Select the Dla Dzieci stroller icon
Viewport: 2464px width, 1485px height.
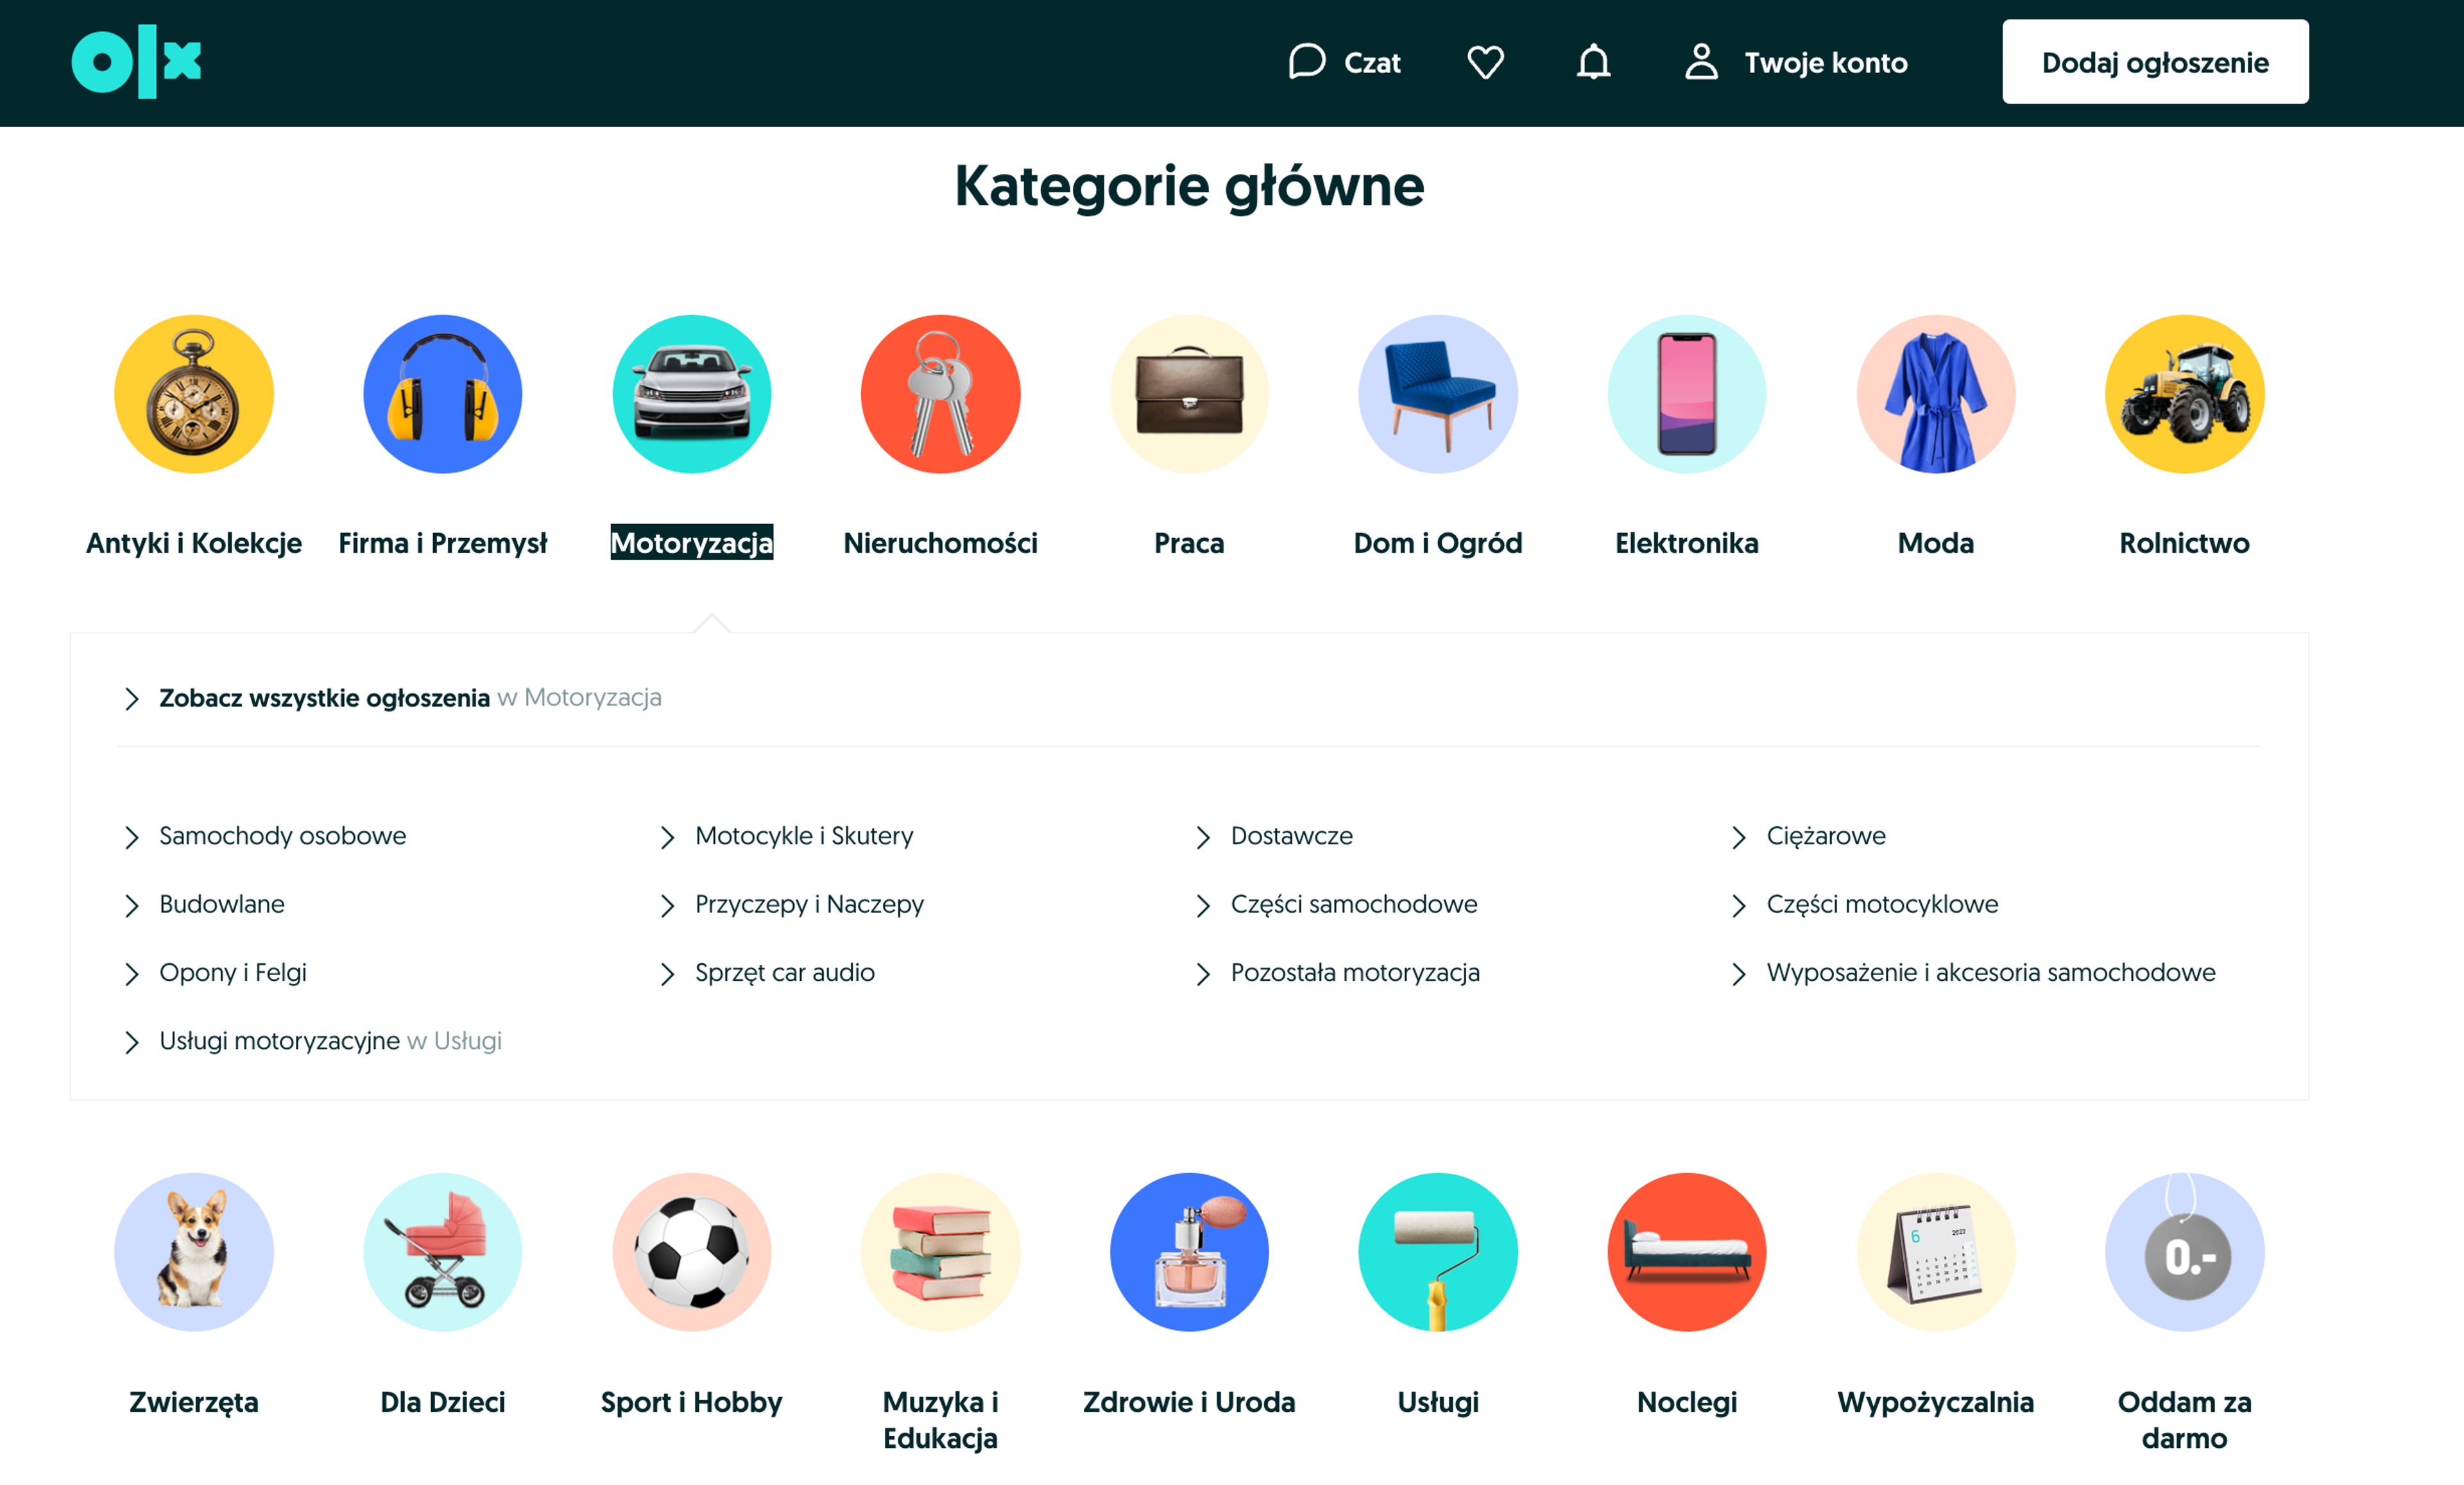[x=443, y=1252]
